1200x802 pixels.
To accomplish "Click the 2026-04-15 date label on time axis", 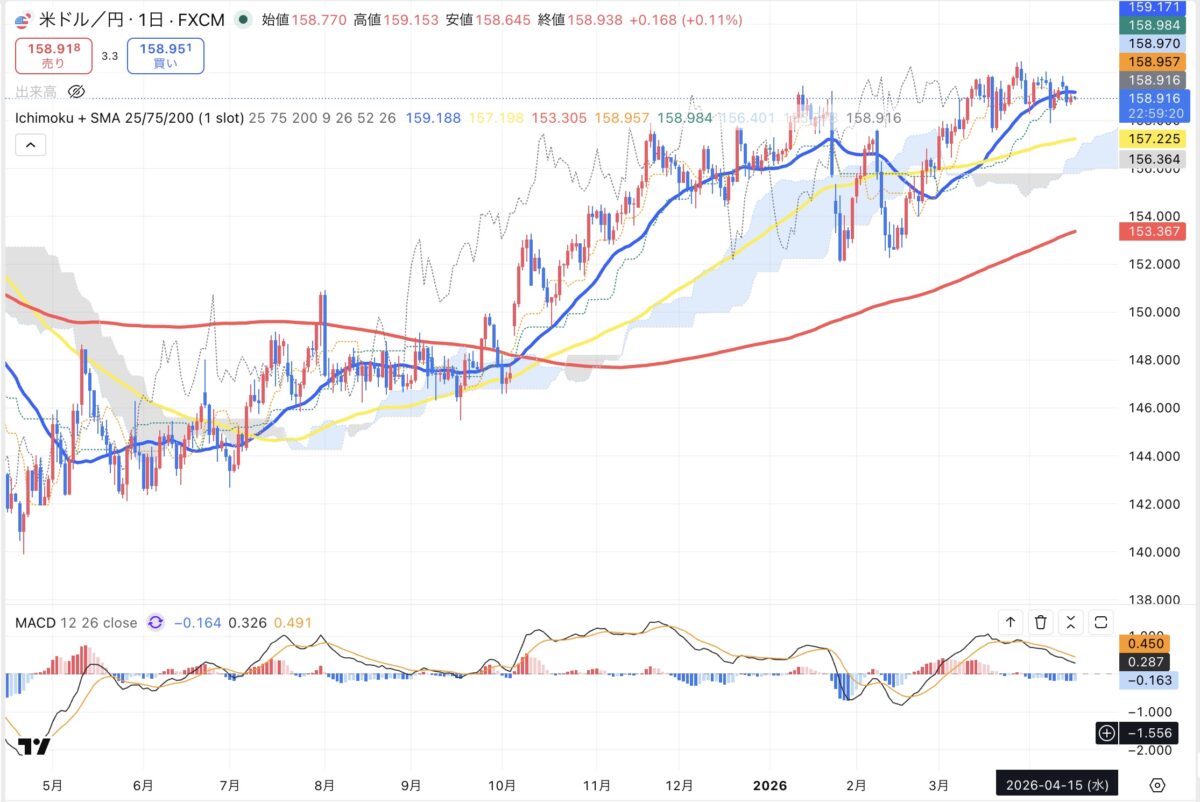I will tap(1056, 783).
